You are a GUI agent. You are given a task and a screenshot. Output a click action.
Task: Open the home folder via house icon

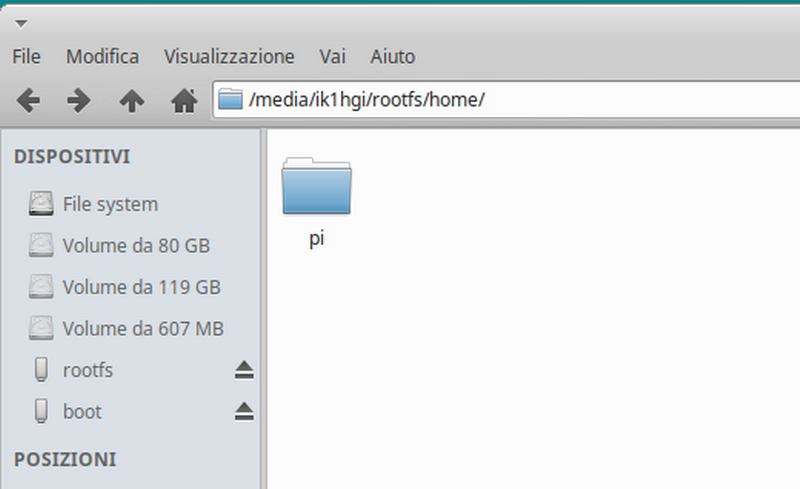[184, 100]
